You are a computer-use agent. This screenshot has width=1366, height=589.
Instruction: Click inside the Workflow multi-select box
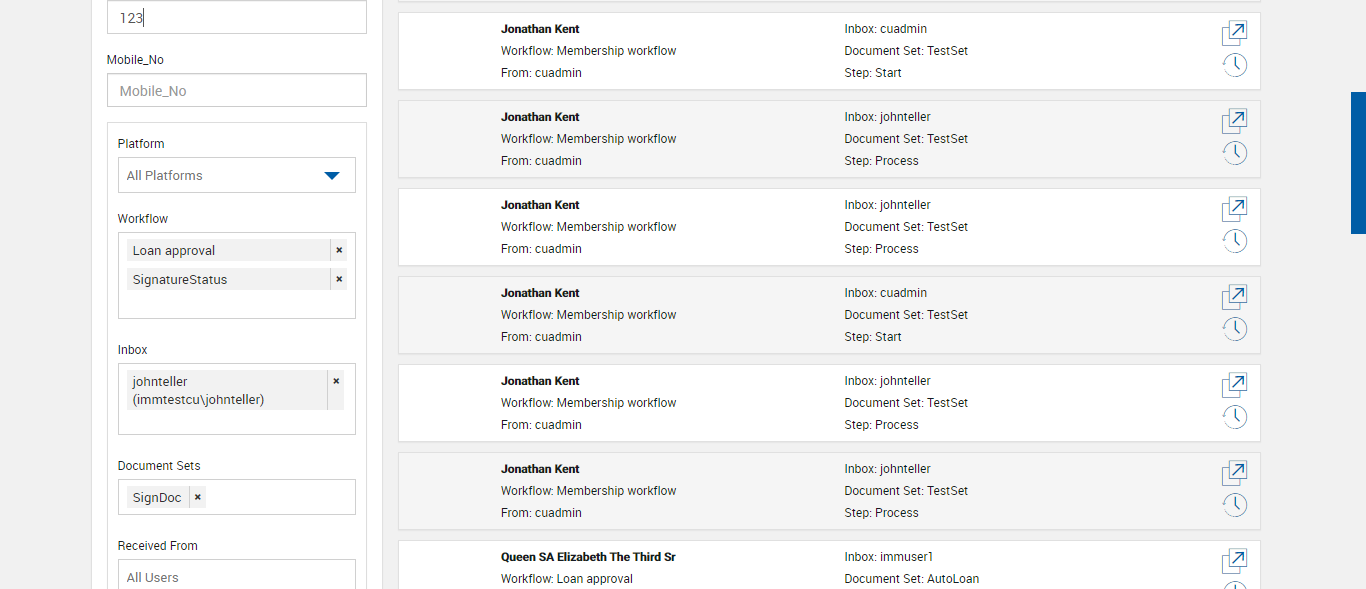[236, 305]
